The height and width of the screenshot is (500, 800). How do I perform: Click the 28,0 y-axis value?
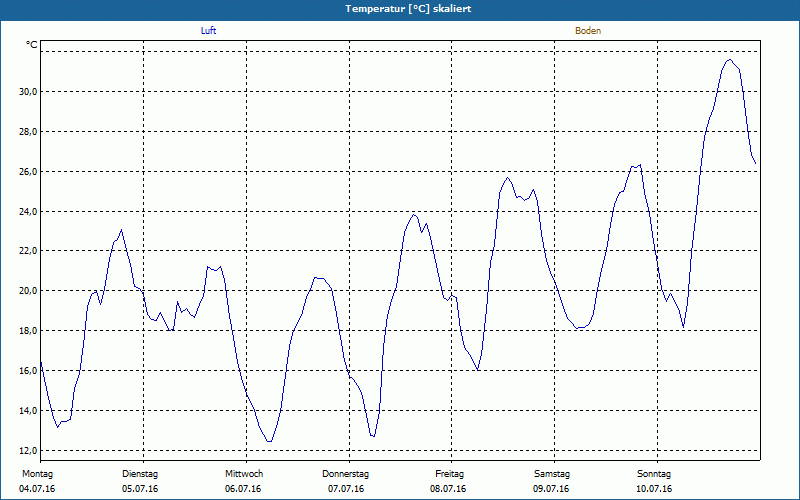[x=29, y=132]
